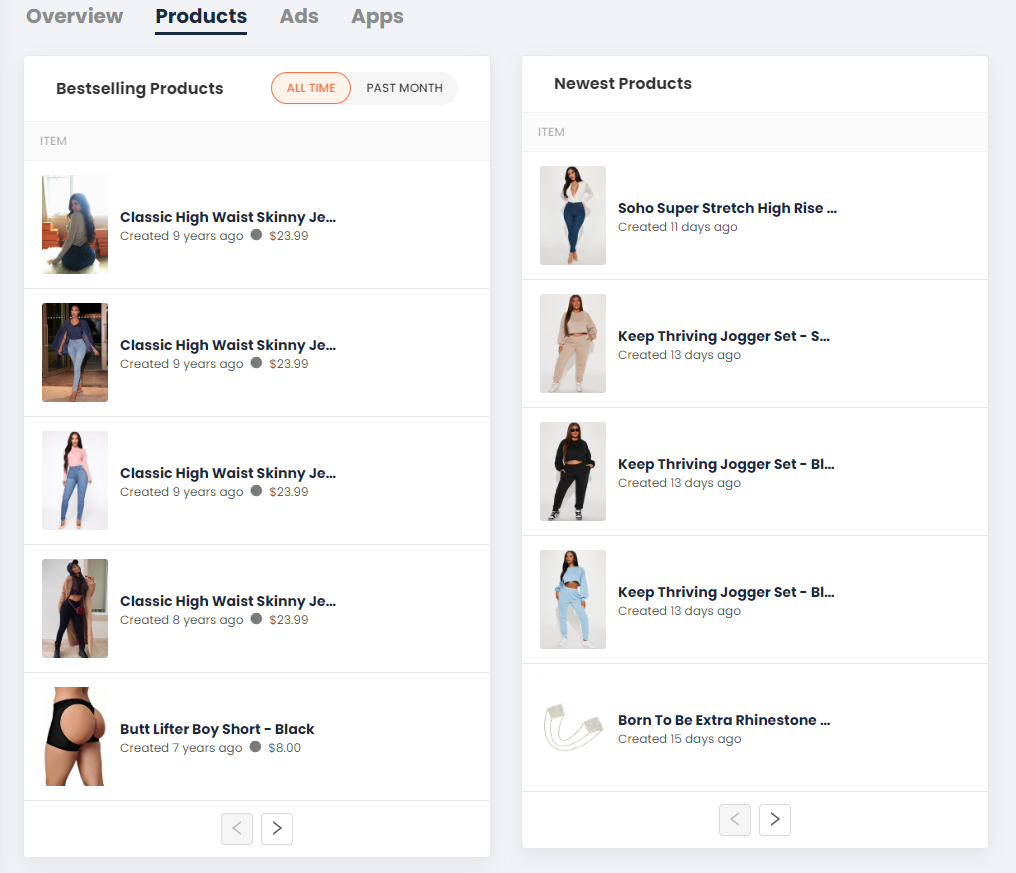
Task: Click the light blue Keep Thriving Jogger thumbnail
Action: (573, 600)
